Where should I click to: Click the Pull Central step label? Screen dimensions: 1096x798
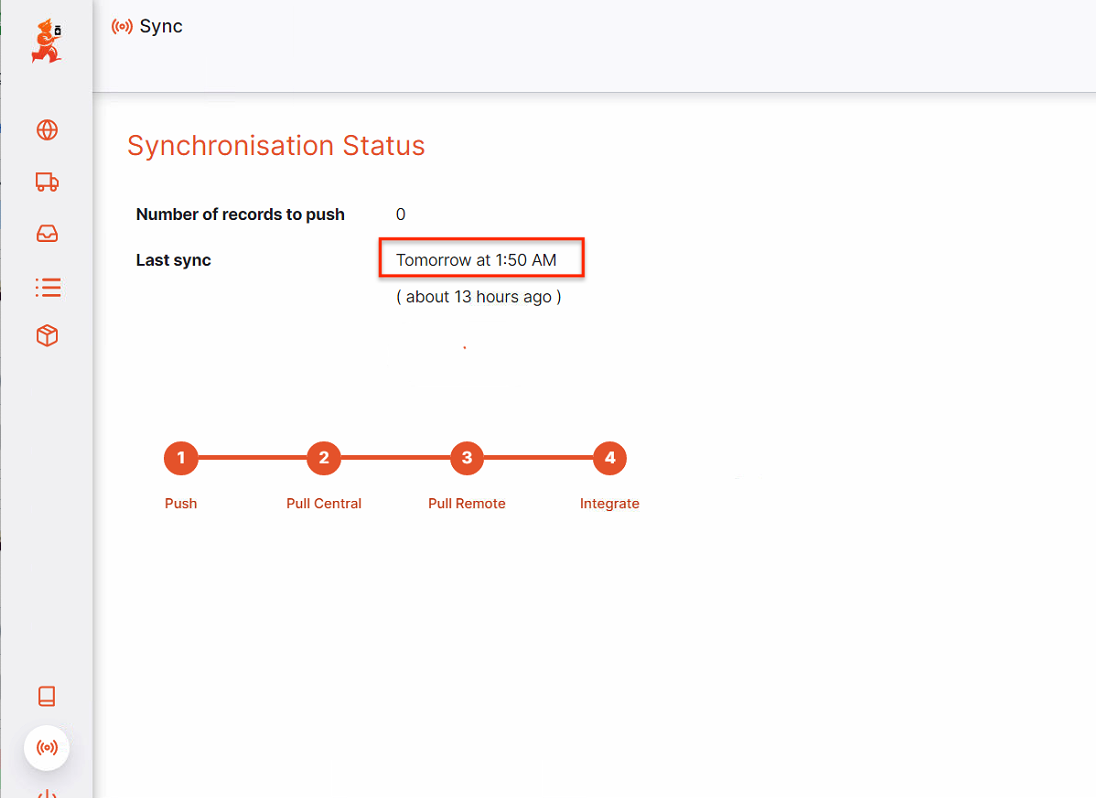324,503
